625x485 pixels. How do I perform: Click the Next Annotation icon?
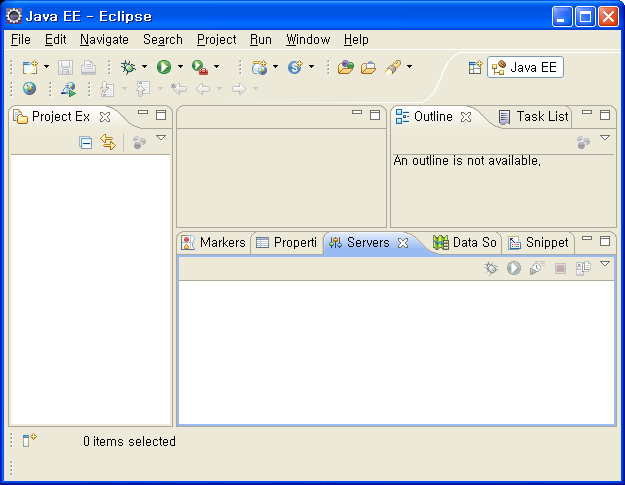point(107,89)
